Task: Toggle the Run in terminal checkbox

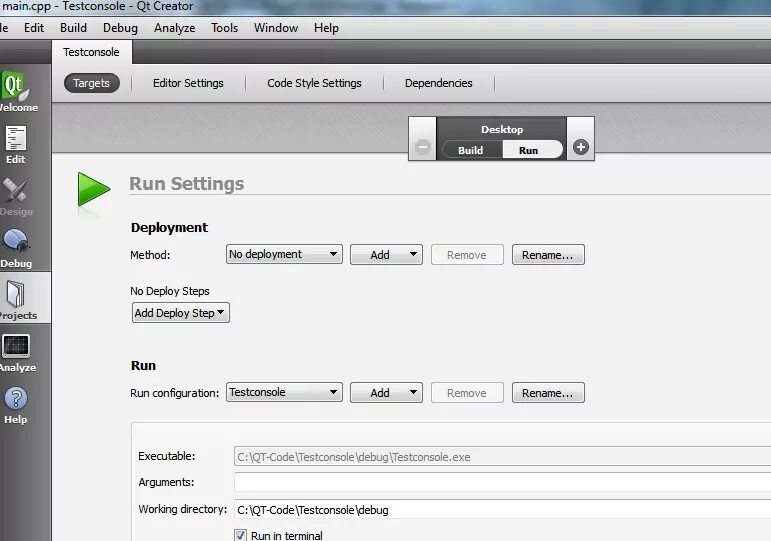Action: point(240,535)
